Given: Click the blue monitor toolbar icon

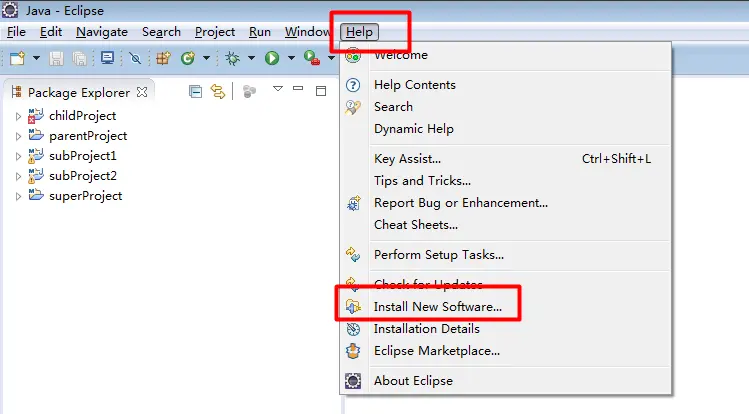Looking at the screenshot, I should pos(107,58).
